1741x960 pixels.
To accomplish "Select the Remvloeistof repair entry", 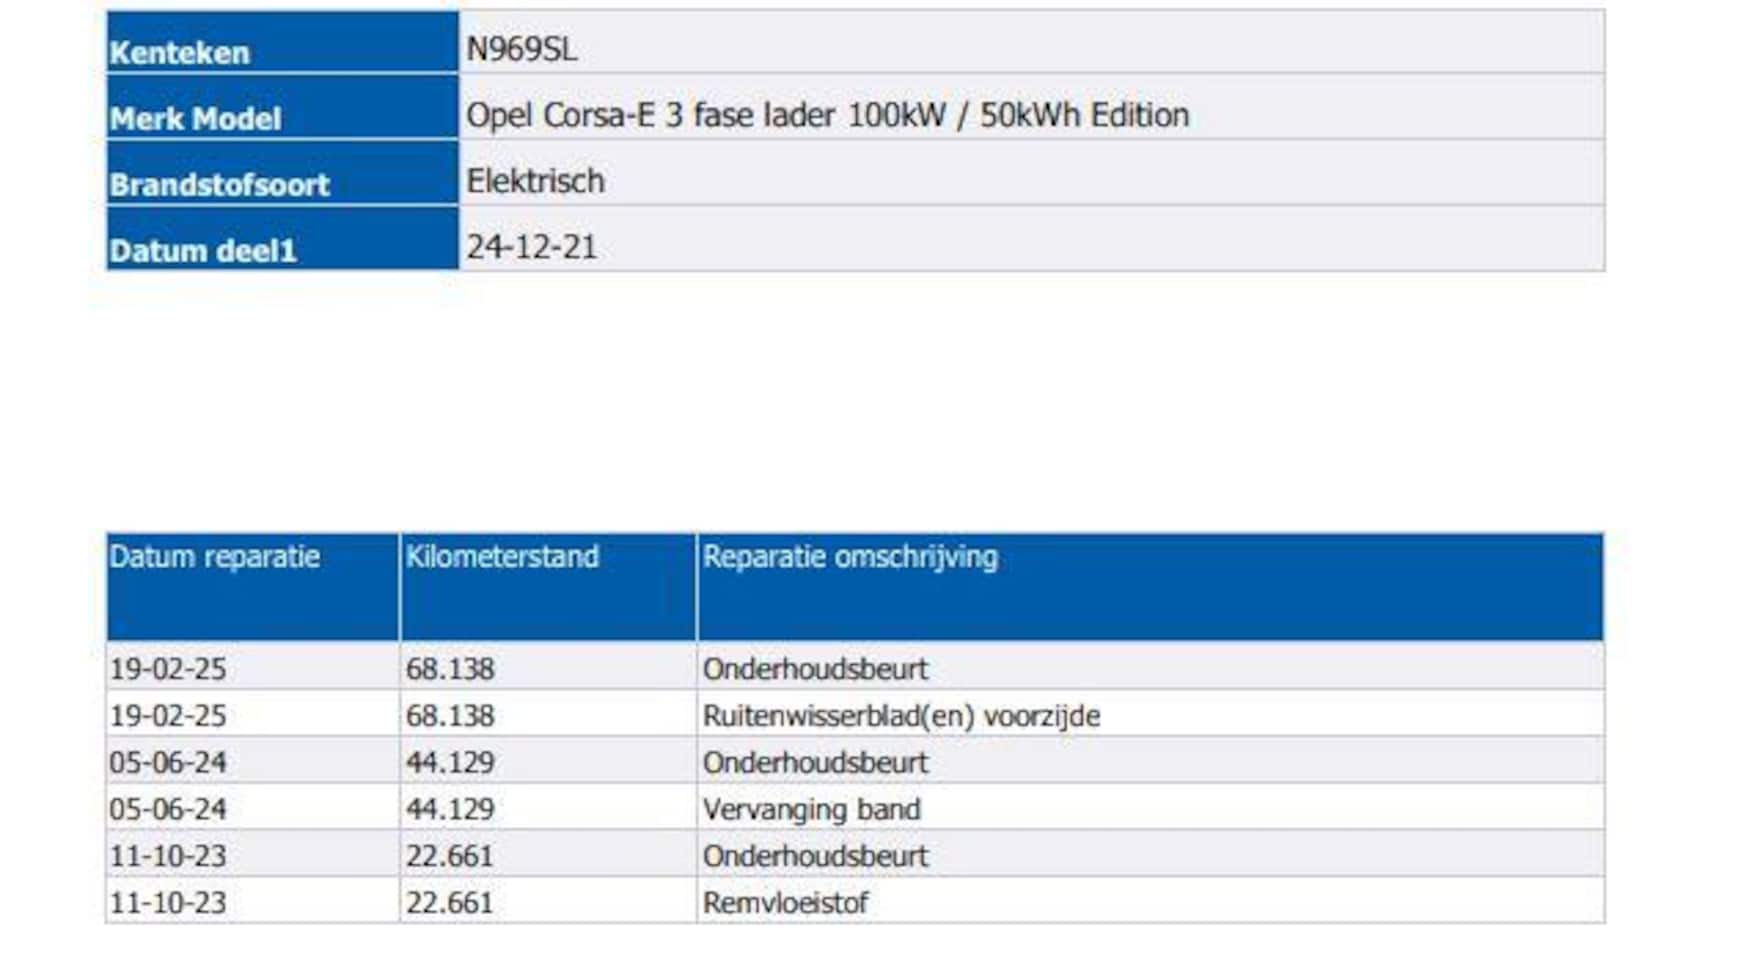I will point(785,903).
